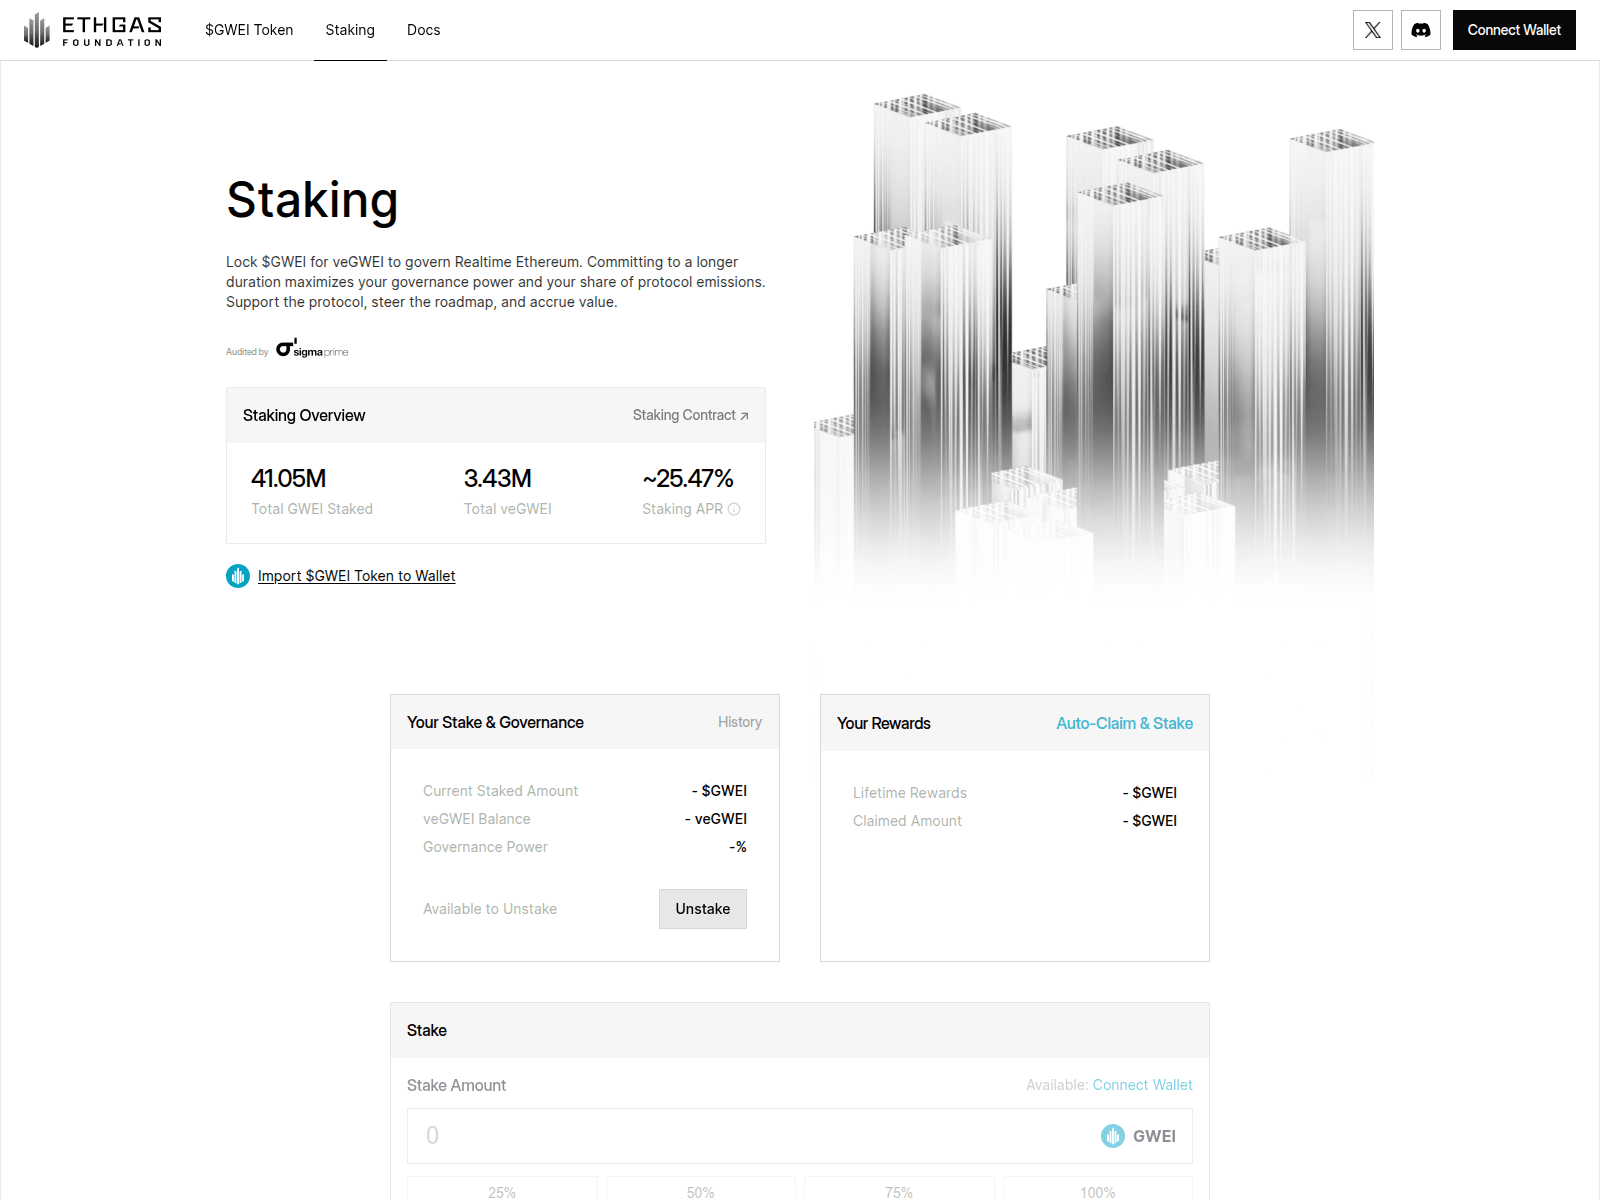Image resolution: width=1600 pixels, height=1200 pixels.
Task: Open the Staking APR info tooltip icon
Action: pos(735,509)
